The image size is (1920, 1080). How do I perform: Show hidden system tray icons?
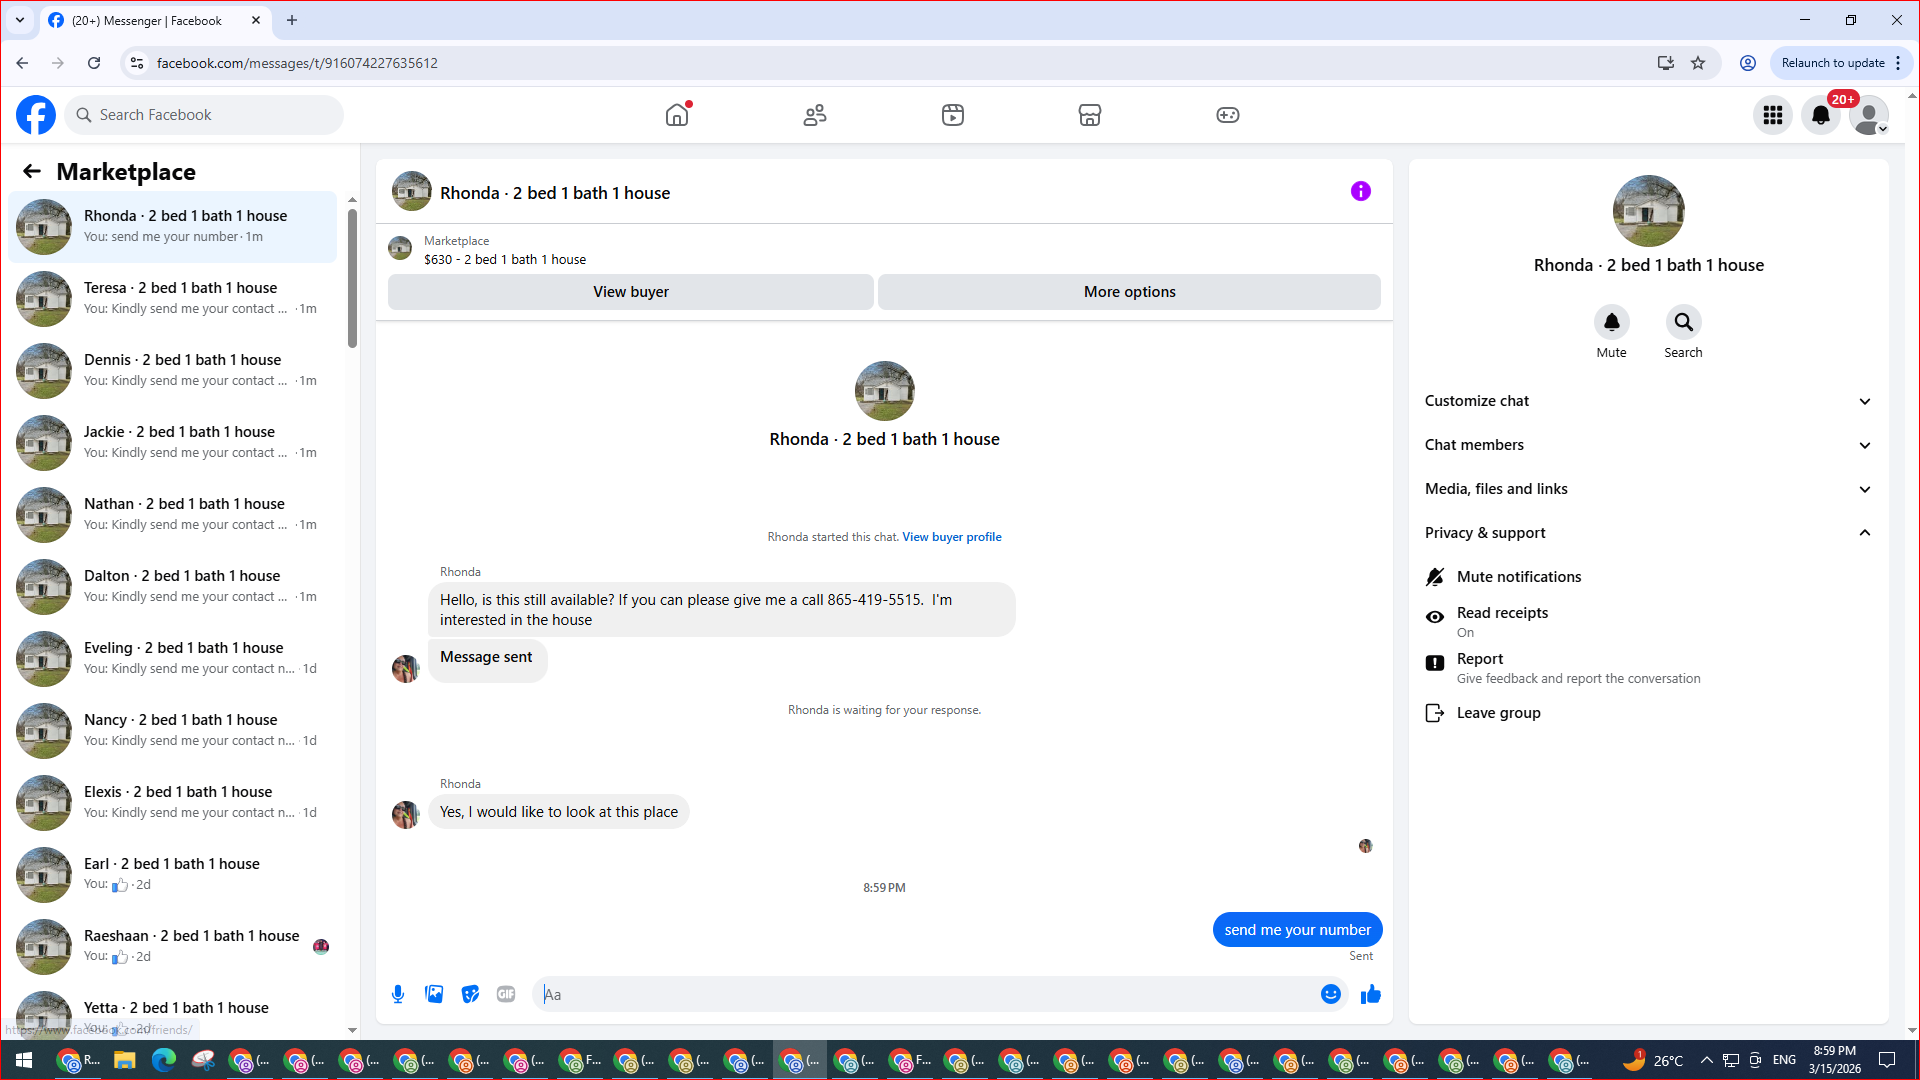tap(1706, 1060)
